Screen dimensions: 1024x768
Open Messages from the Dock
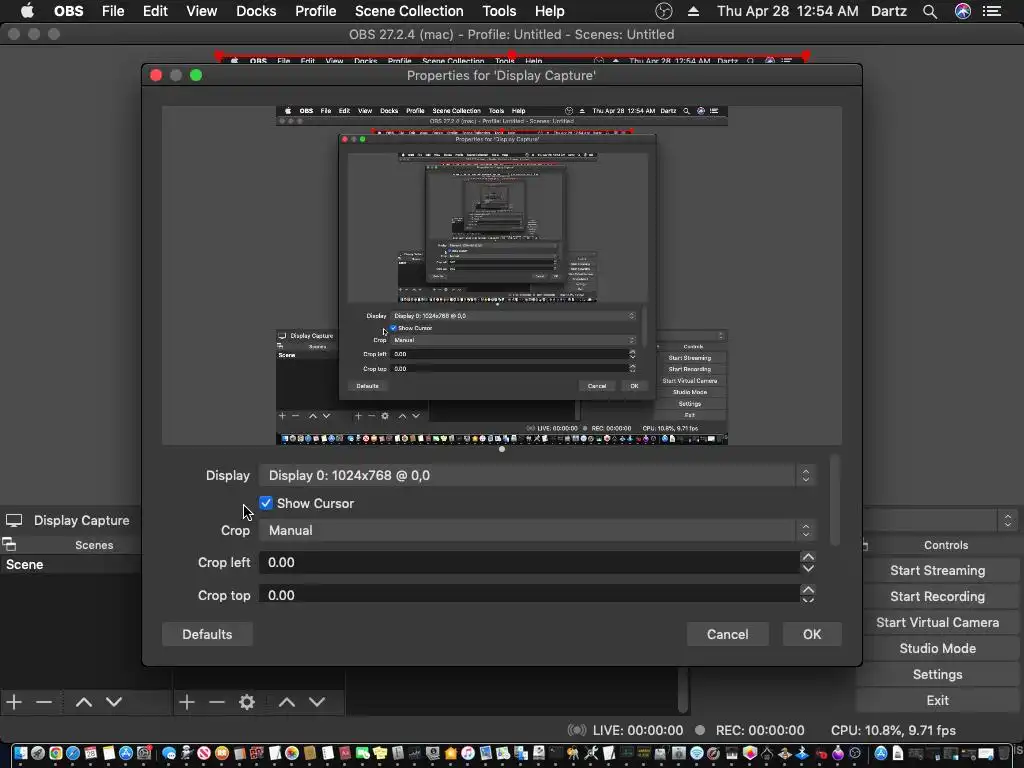tap(169, 753)
